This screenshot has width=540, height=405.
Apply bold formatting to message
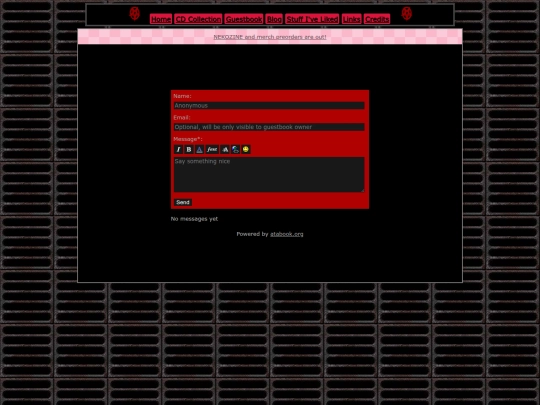click(x=189, y=149)
